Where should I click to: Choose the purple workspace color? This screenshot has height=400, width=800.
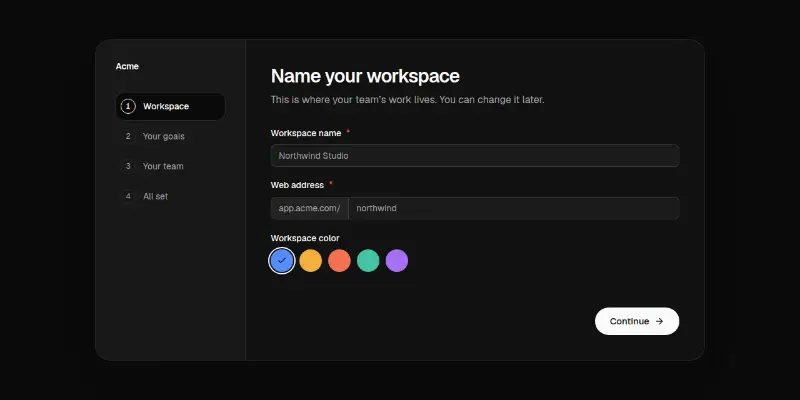(397, 261)
